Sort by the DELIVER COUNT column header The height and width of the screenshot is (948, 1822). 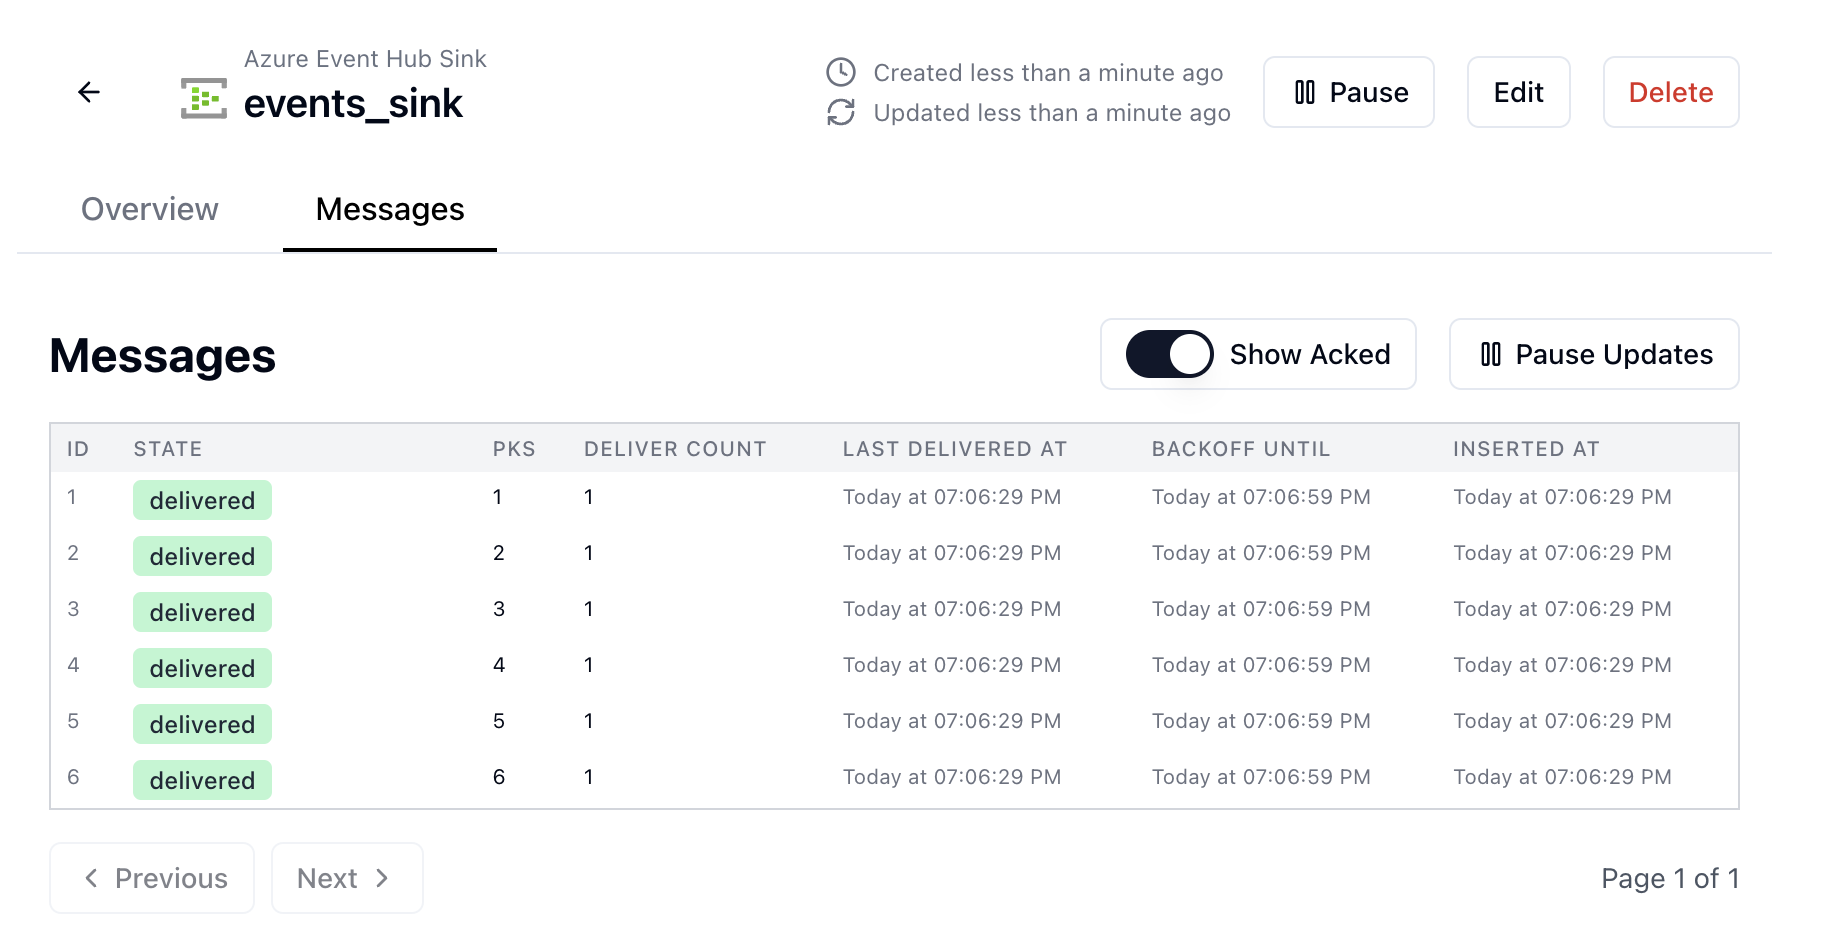pos(675,448)
